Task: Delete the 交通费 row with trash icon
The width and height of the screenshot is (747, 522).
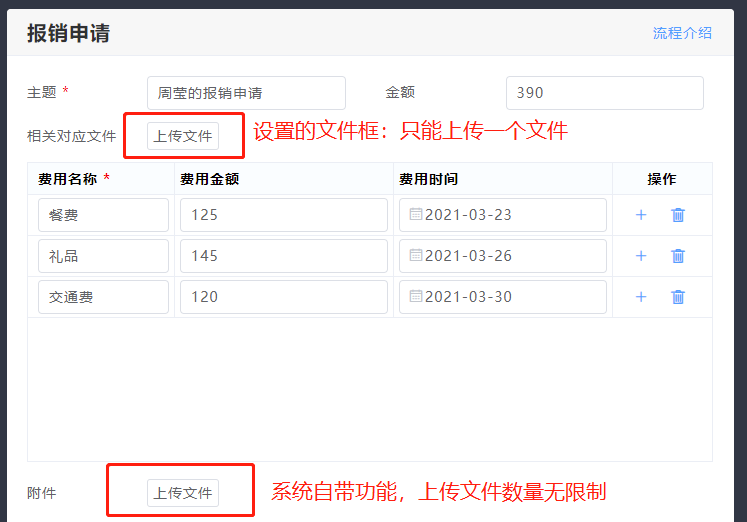Action: click(678, 297)
